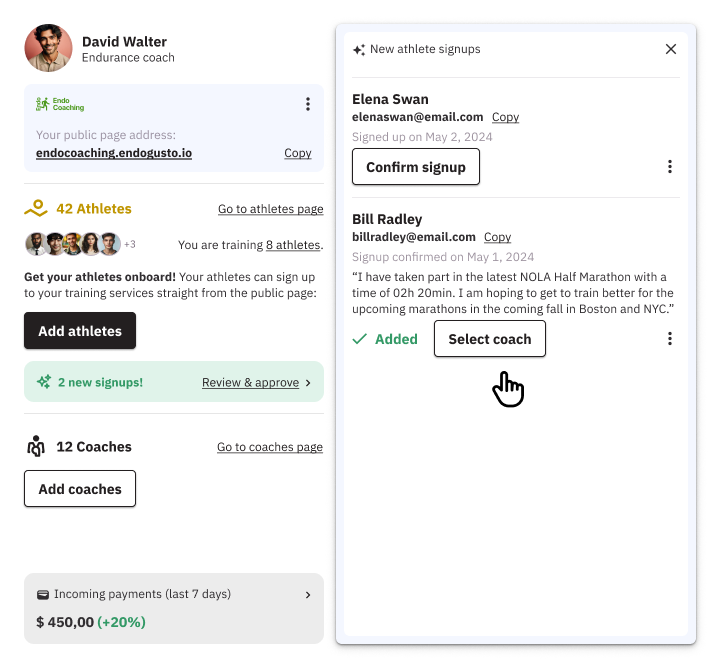This screenshot has height=668, width=720.
Task: Expand the Incoming payments chevron
Action: click(308, 595)
